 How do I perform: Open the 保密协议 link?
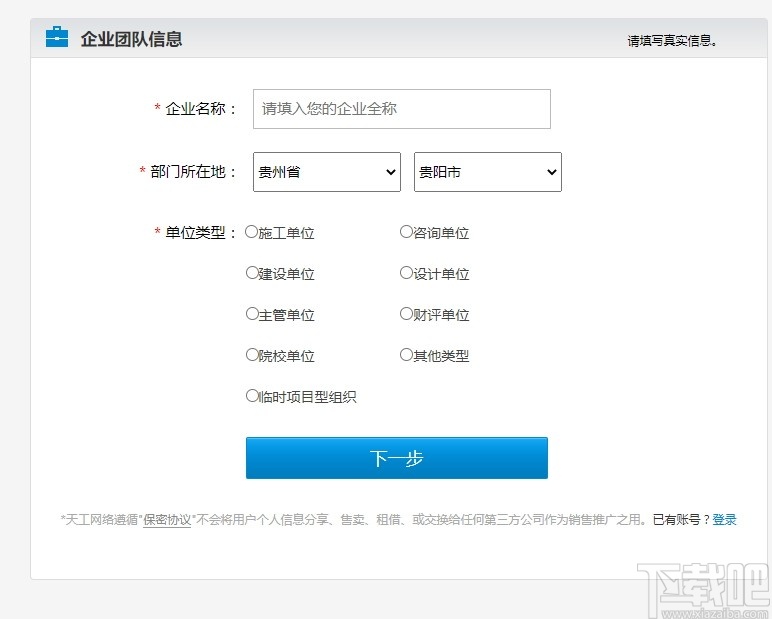(167, 520)
